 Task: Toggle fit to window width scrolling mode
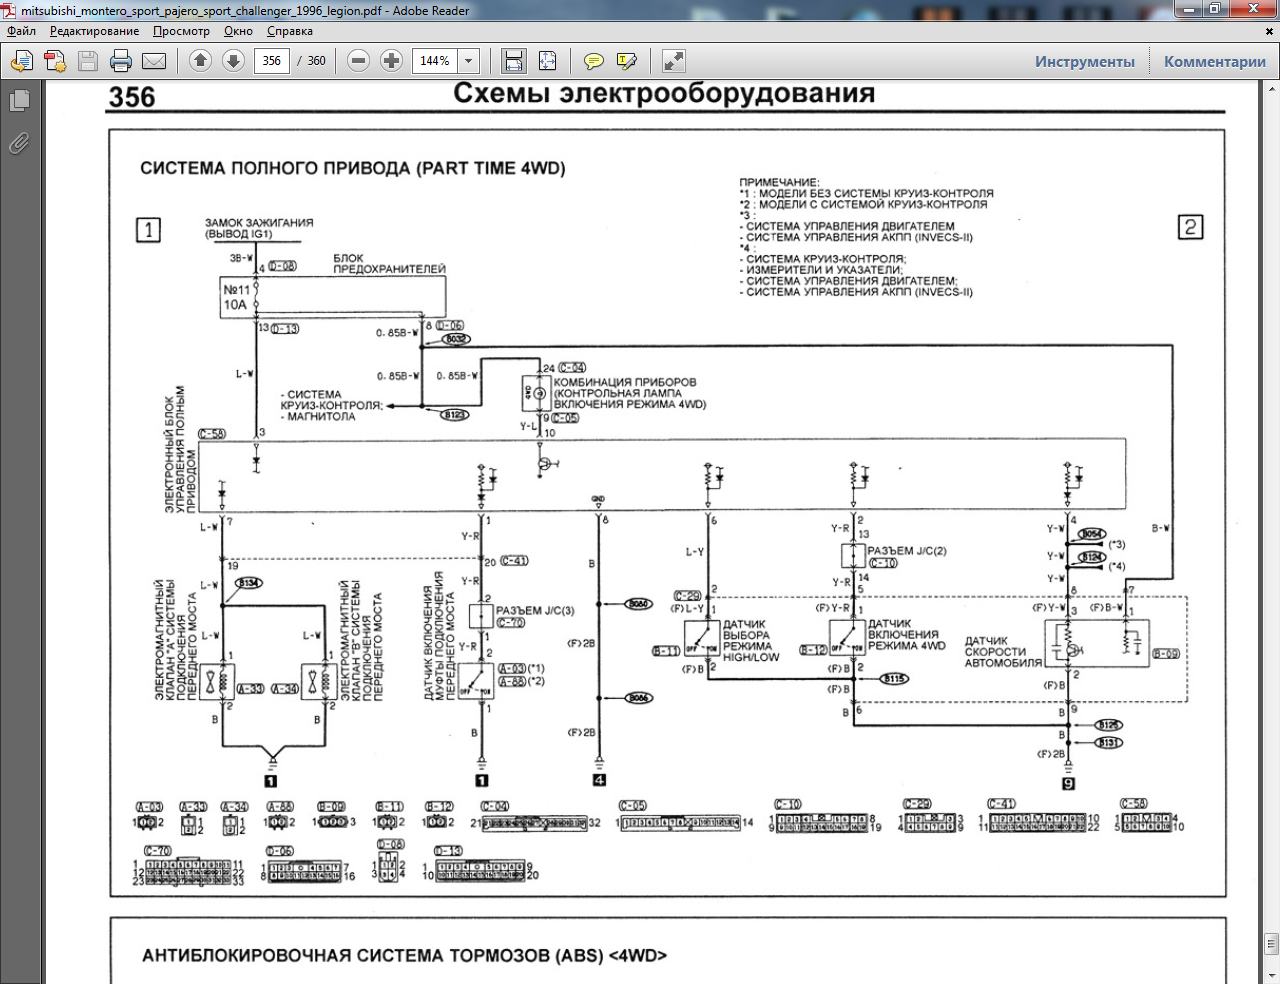tap(514, 61)
